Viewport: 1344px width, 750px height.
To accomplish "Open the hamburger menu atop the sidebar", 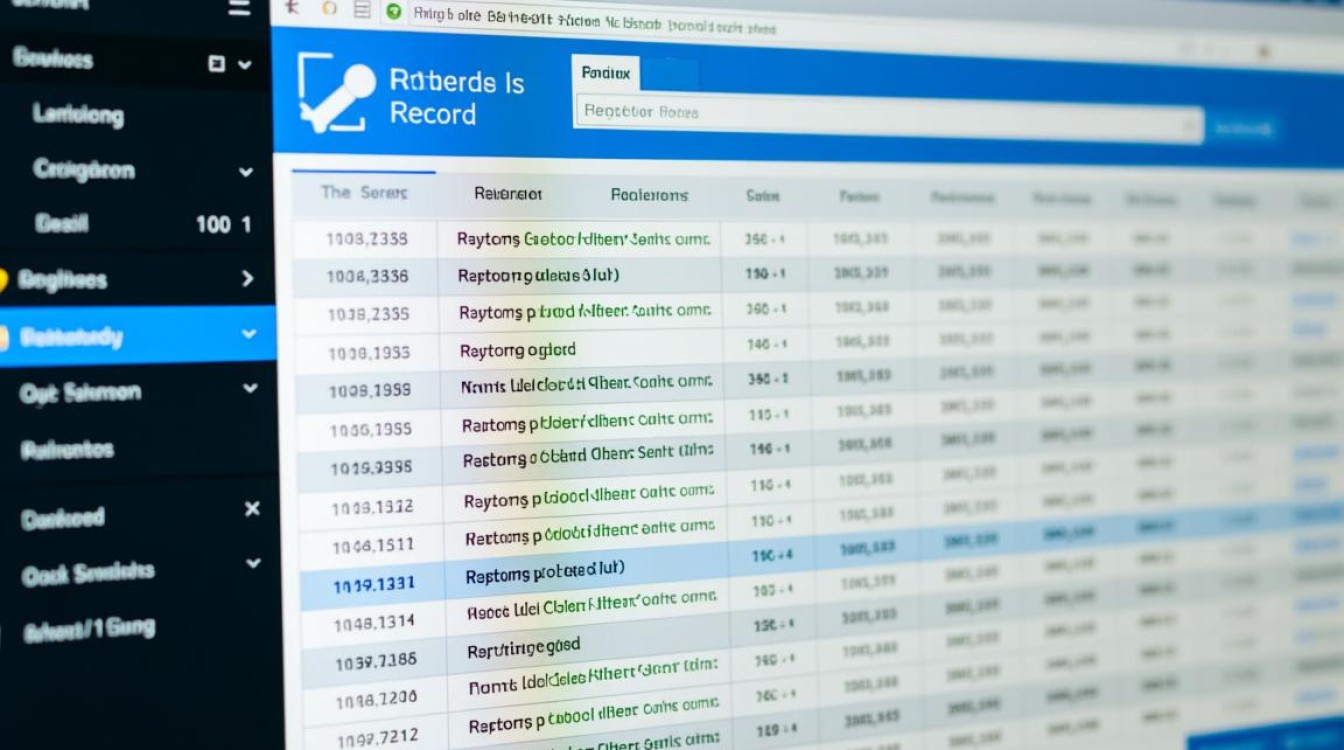I will point(239,8).
